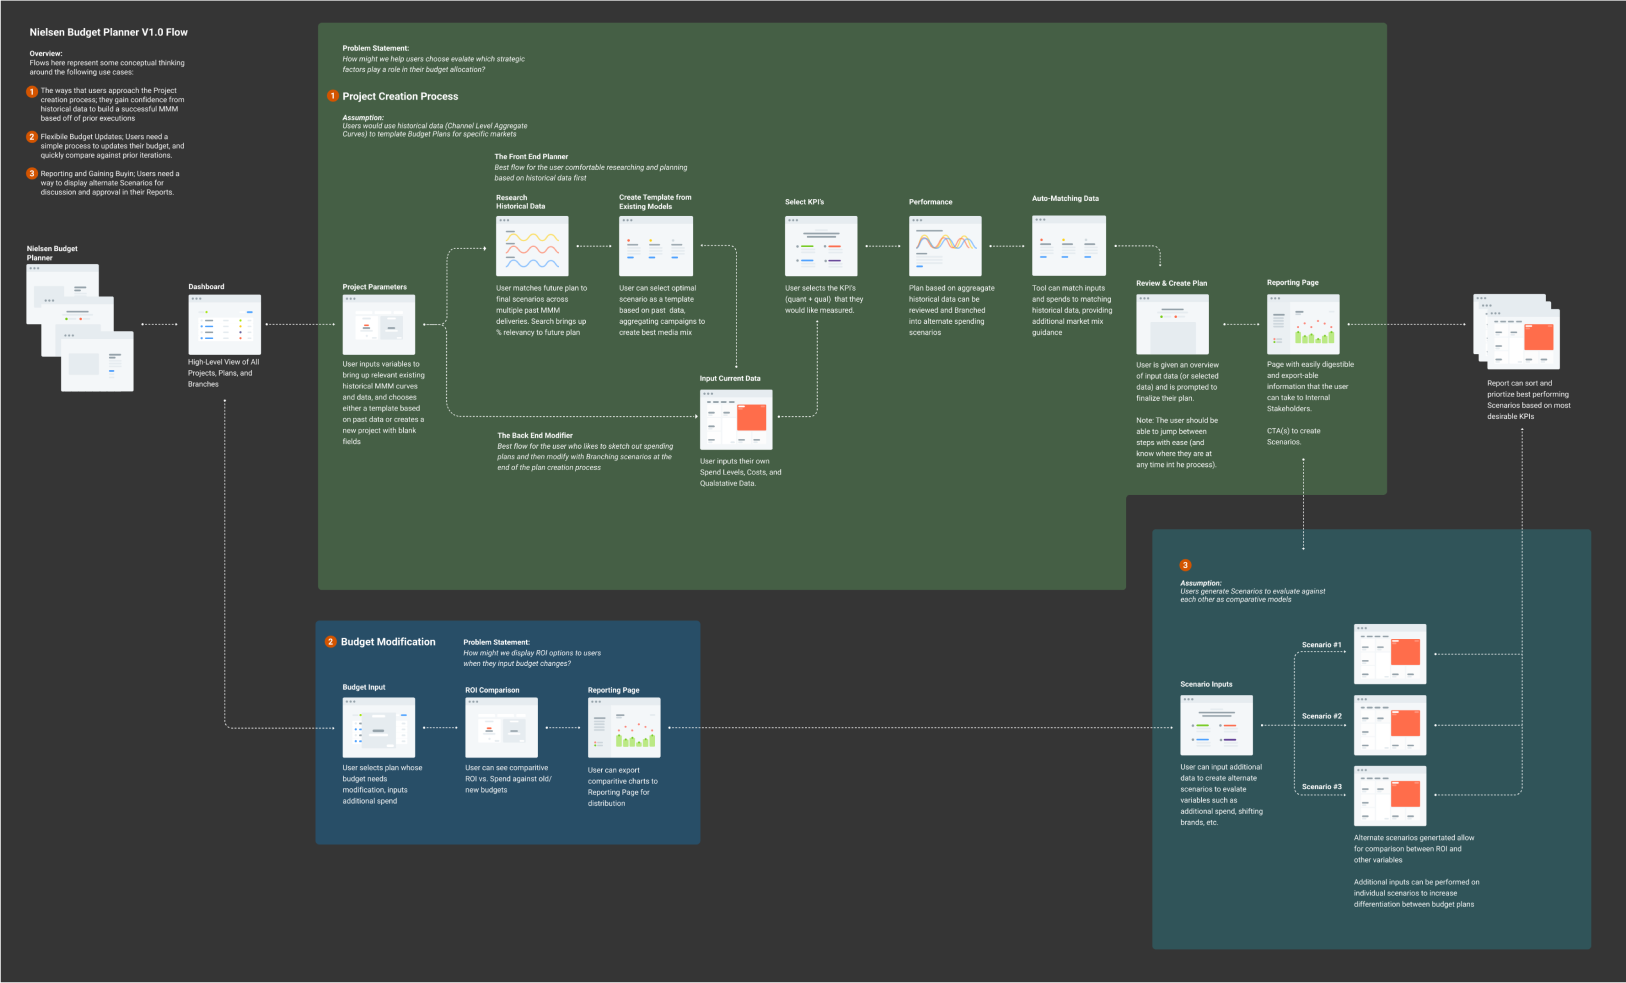The image size is (1626, 983).
Task: Click text 'User inputs their own Spend Levels, Costs'
Action: 741,472
